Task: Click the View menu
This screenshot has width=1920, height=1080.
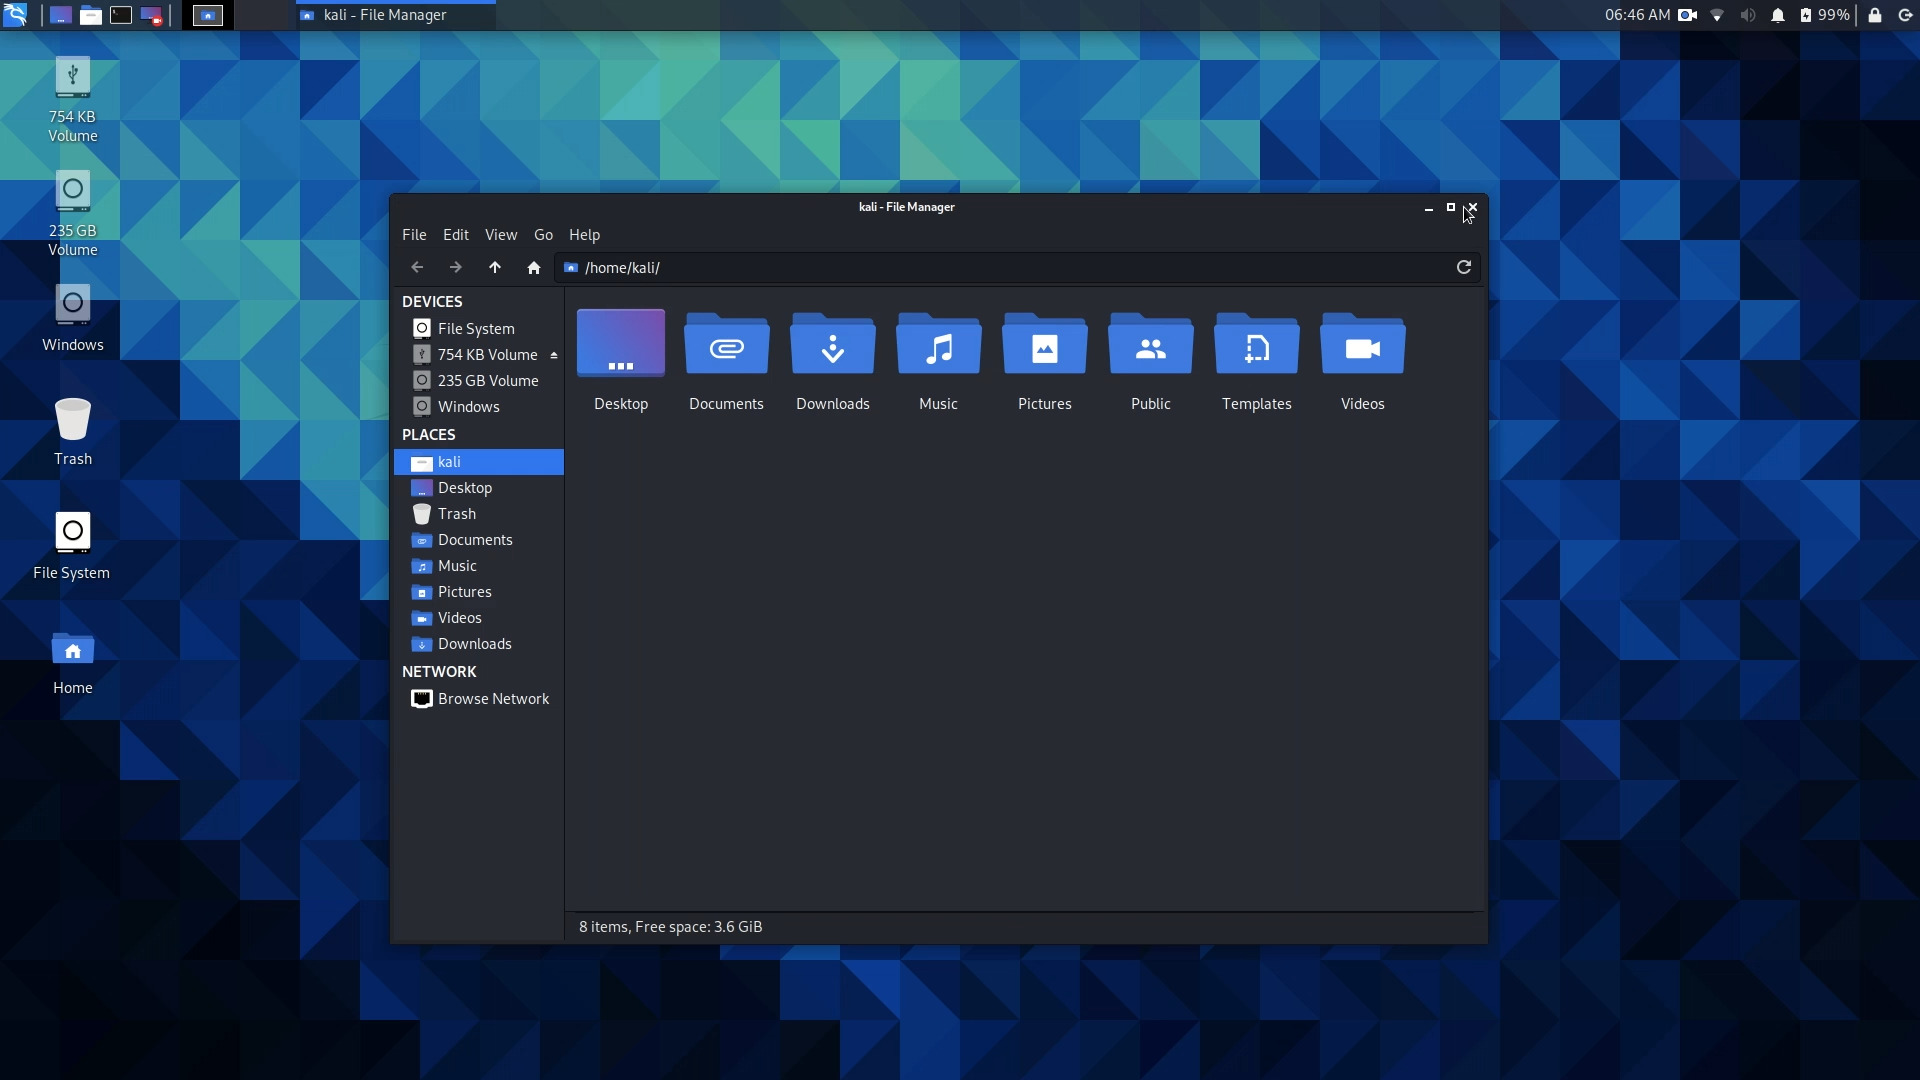Action: 500,235
